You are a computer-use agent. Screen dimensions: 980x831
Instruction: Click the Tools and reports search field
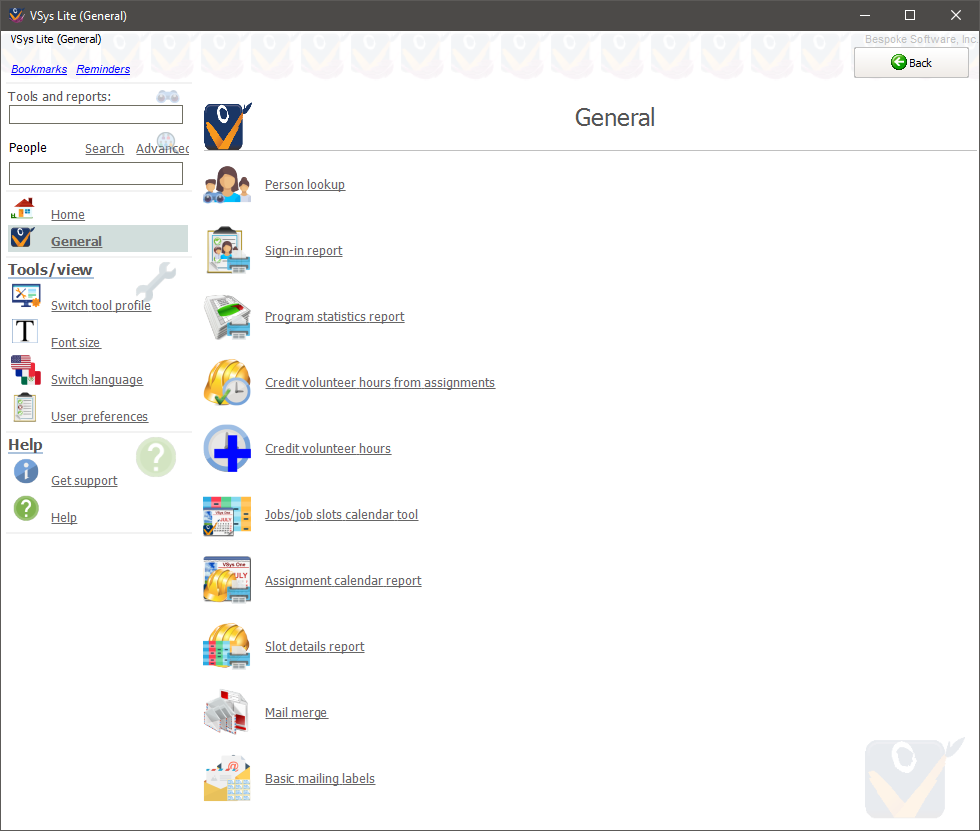click(x=96, y=115)
